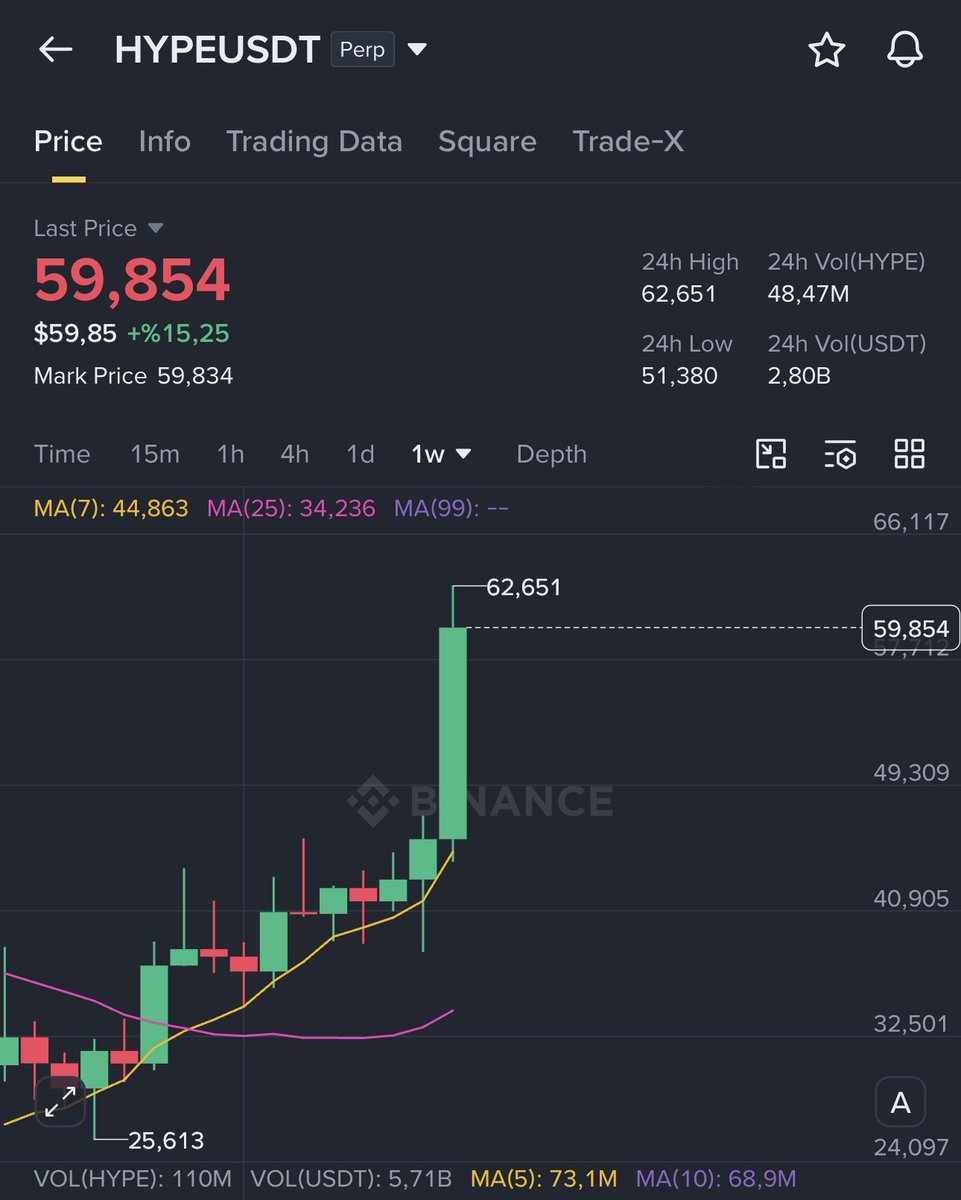Open the 1w interval dropdown
The image size is (961, 1200).
tap(441, 454)
